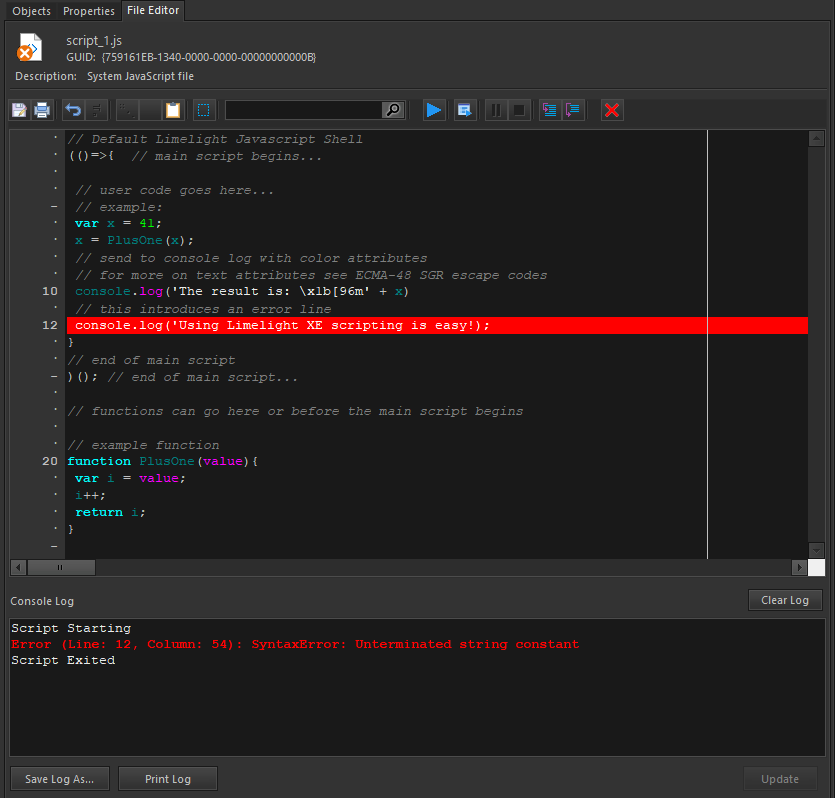Click 'Script Exited' in the console log

(x=63, y=660)
